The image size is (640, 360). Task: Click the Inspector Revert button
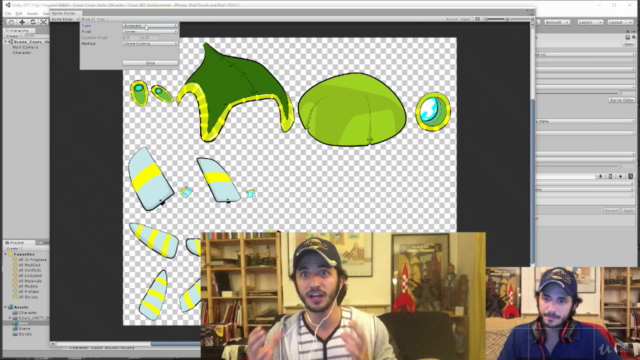pos(611,211)
